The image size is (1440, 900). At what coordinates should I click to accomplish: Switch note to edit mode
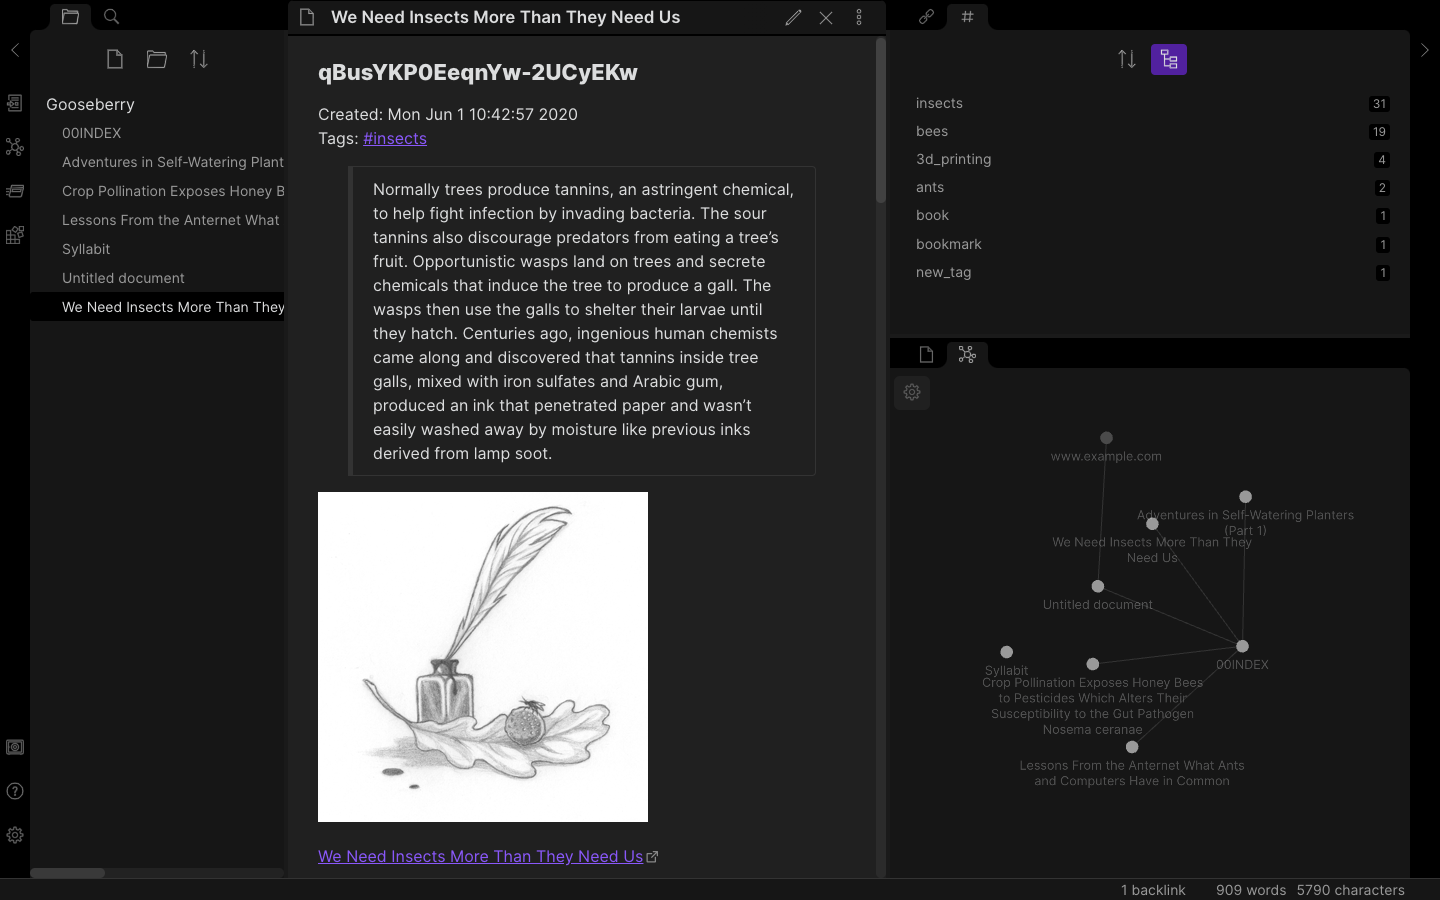tap(793, 17)
